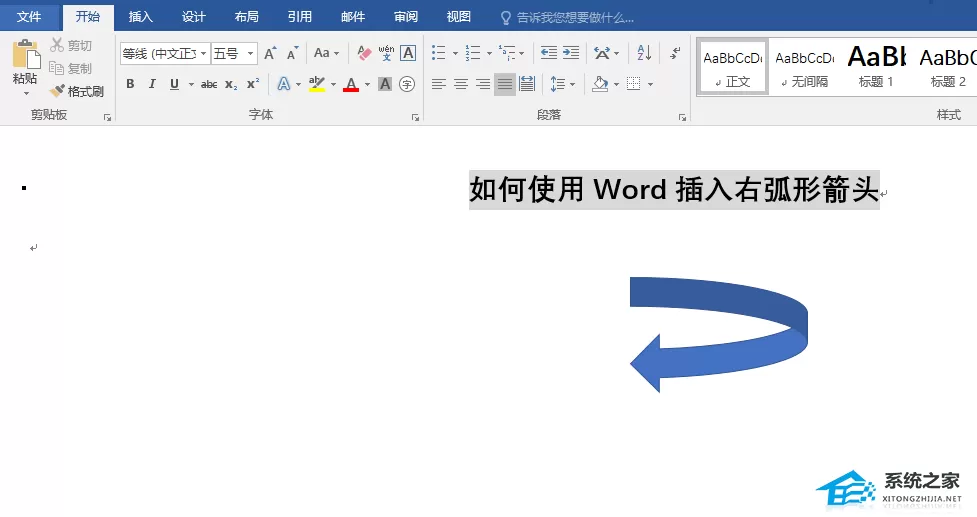
Task: Open Font dialog launcher in 字体 group
Action: [x=416, y=117]
